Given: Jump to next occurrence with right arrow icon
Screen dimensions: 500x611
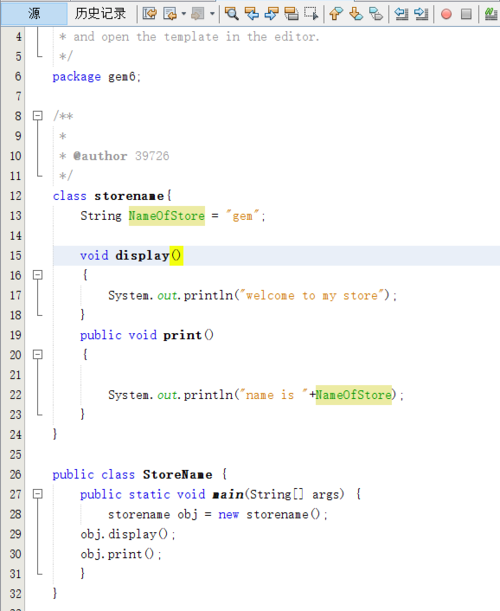Looking at the screenshot, I should coord(272,14).
